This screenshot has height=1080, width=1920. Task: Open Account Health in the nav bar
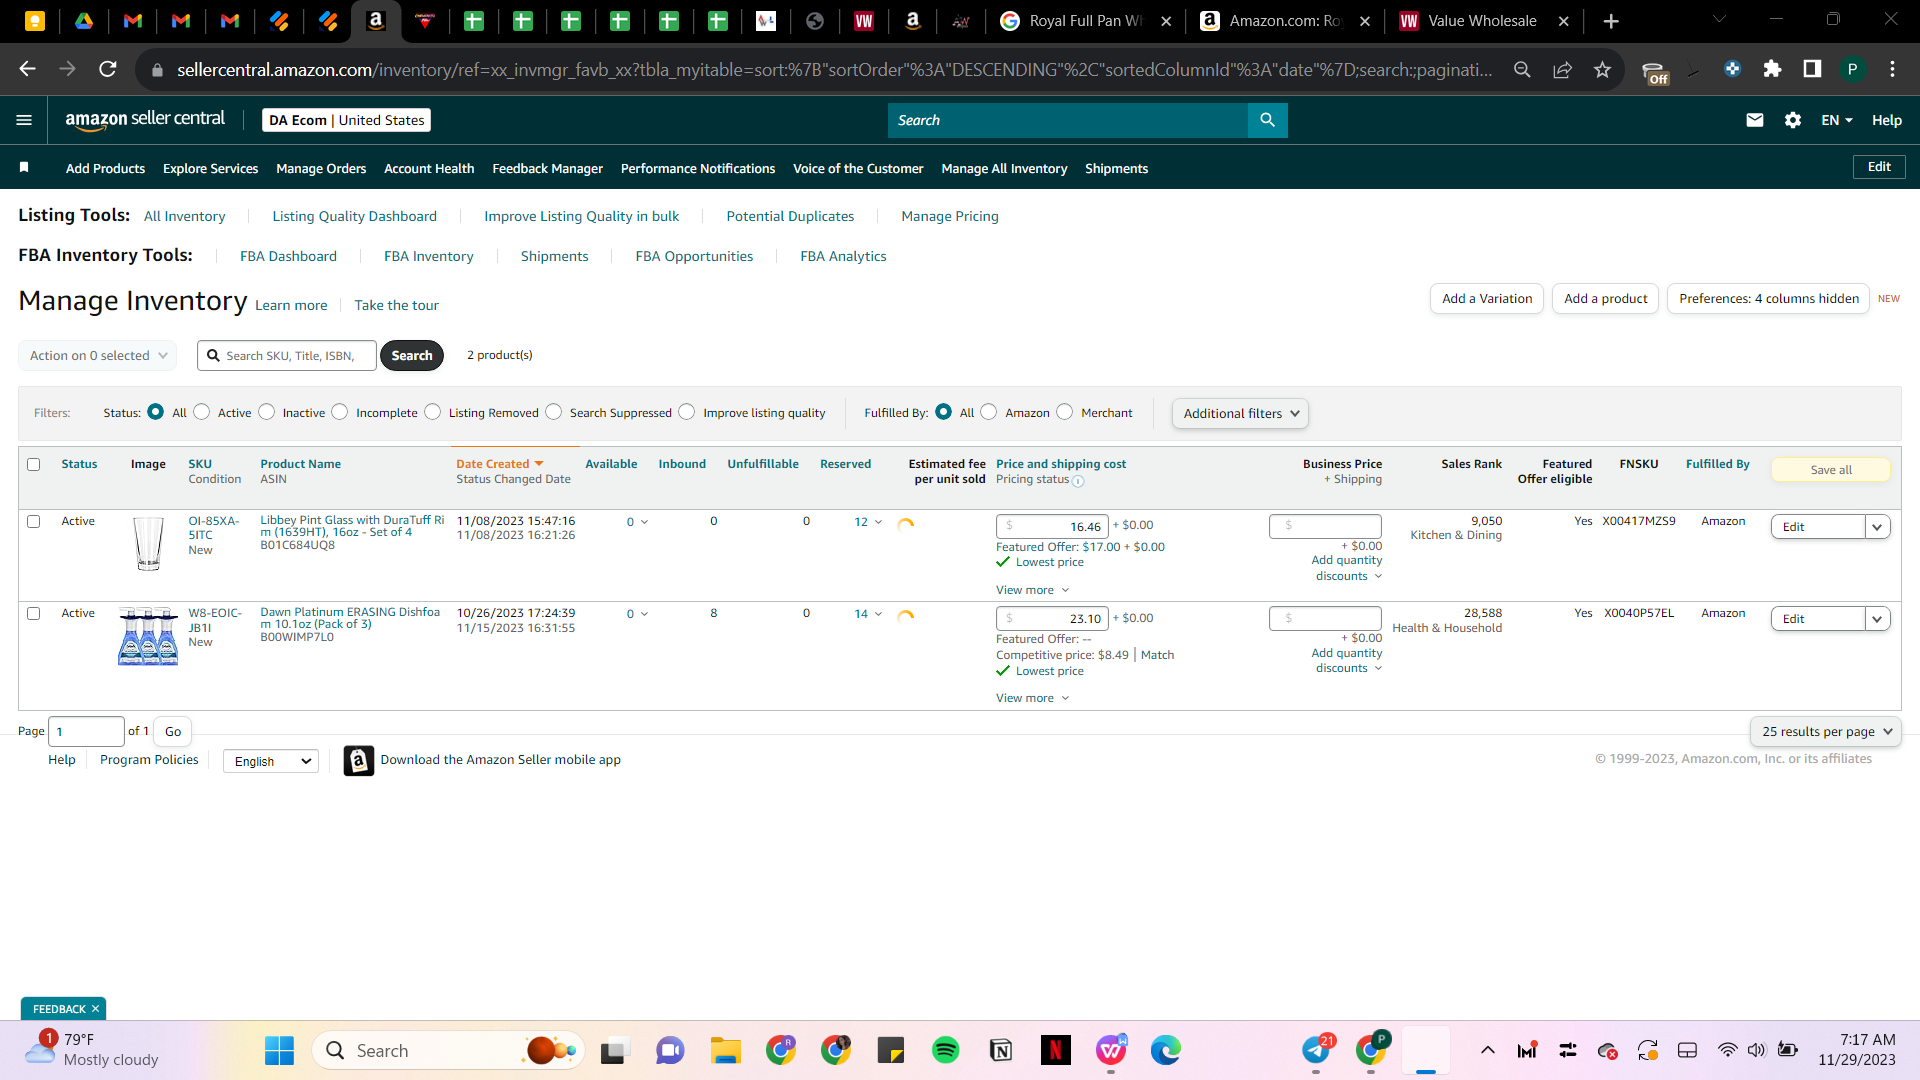(x=429, y=168)
